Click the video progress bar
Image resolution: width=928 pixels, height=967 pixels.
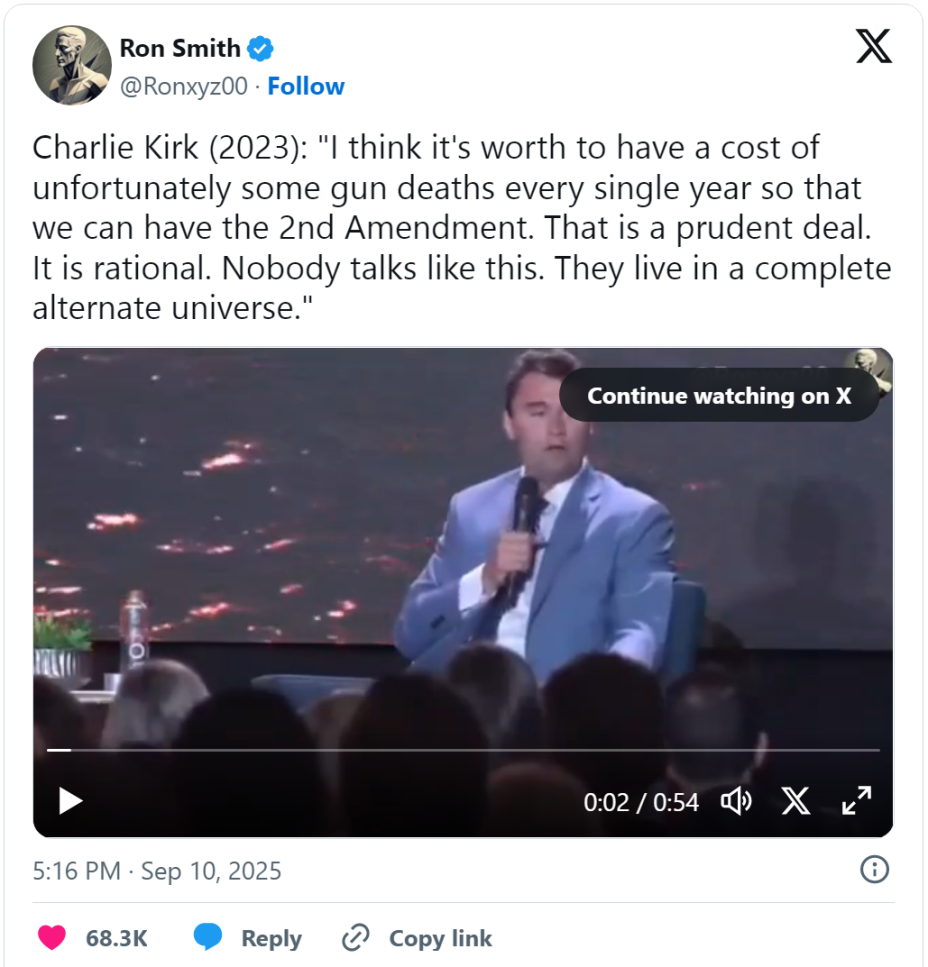coord(462,749)
